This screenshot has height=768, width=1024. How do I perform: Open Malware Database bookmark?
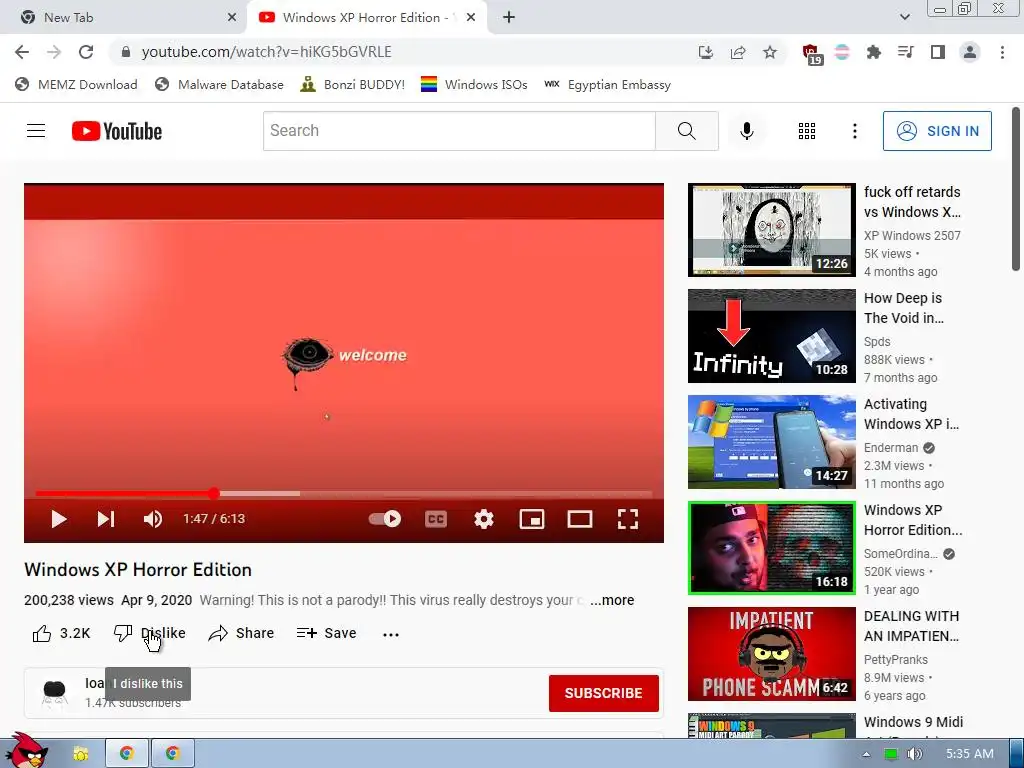coord(219,85)
